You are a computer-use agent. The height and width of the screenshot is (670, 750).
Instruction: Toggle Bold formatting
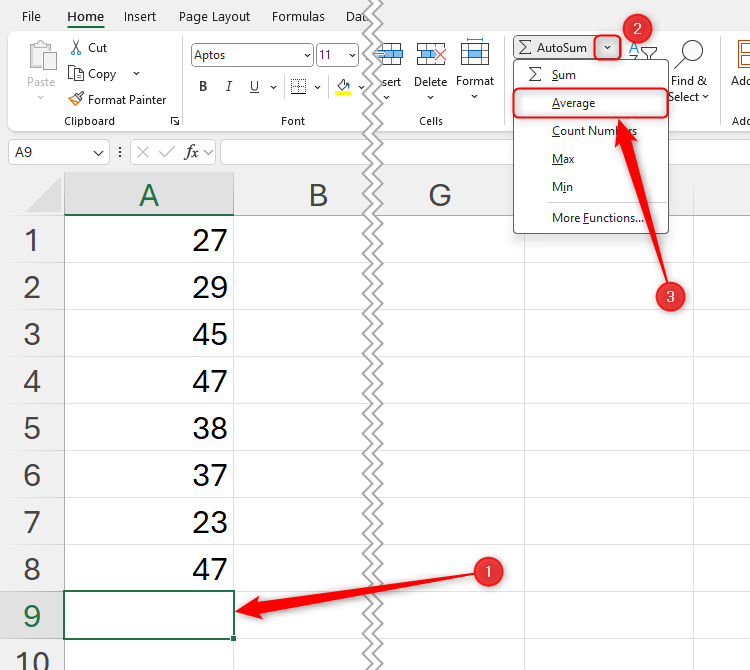204,87
